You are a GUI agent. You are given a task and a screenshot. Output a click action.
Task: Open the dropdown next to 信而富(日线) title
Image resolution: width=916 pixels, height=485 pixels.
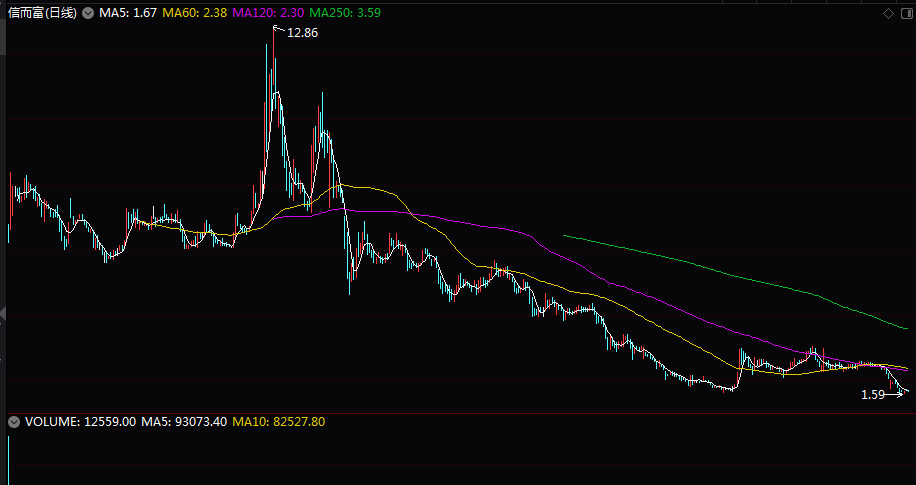(88, 13)
